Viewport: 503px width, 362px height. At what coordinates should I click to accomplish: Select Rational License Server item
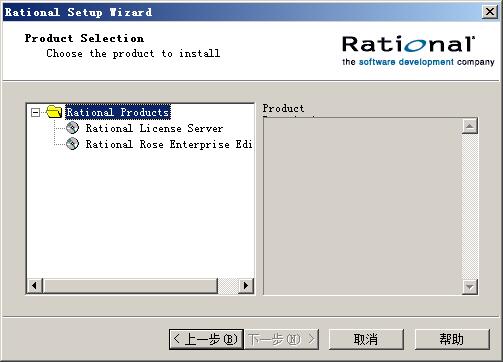(154, 128)
